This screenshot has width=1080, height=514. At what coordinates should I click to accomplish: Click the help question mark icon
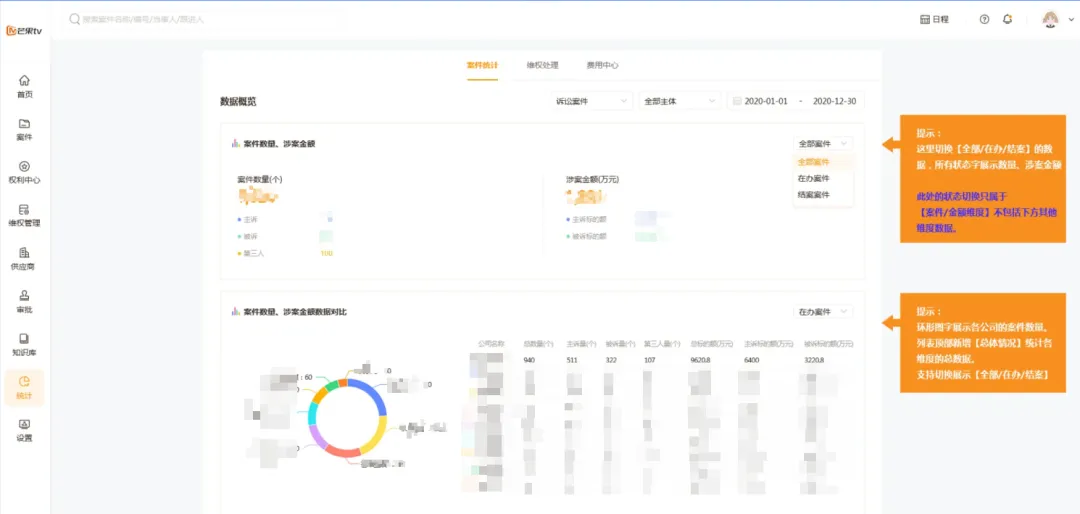point(984,19)
